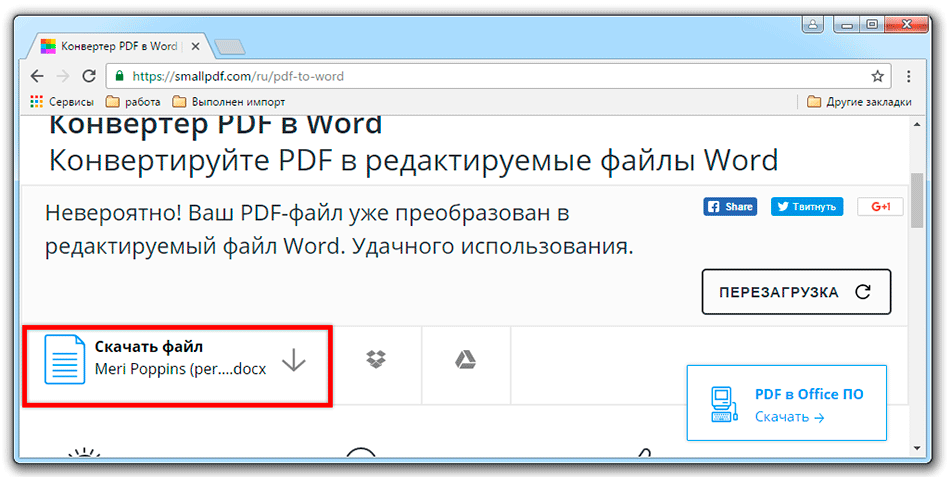Open the Сервисы apps shortcut
The width and height of the screenshot is (950, 477).
click(x=62, y=101)
